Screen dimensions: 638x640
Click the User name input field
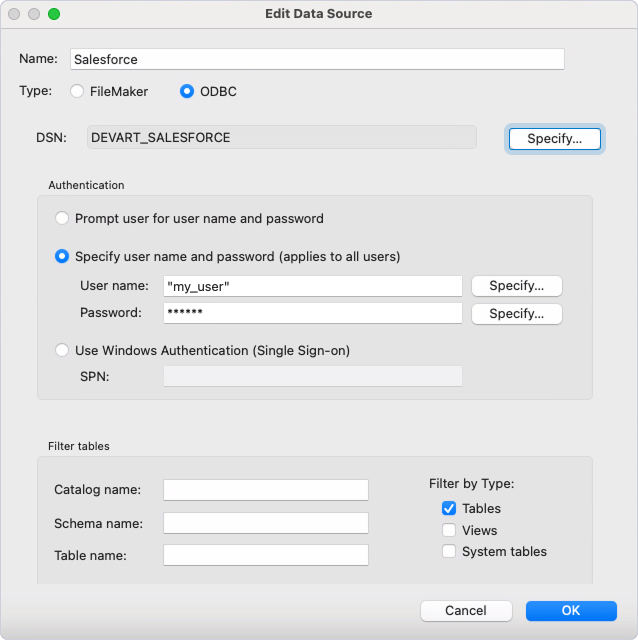(313, 286)
